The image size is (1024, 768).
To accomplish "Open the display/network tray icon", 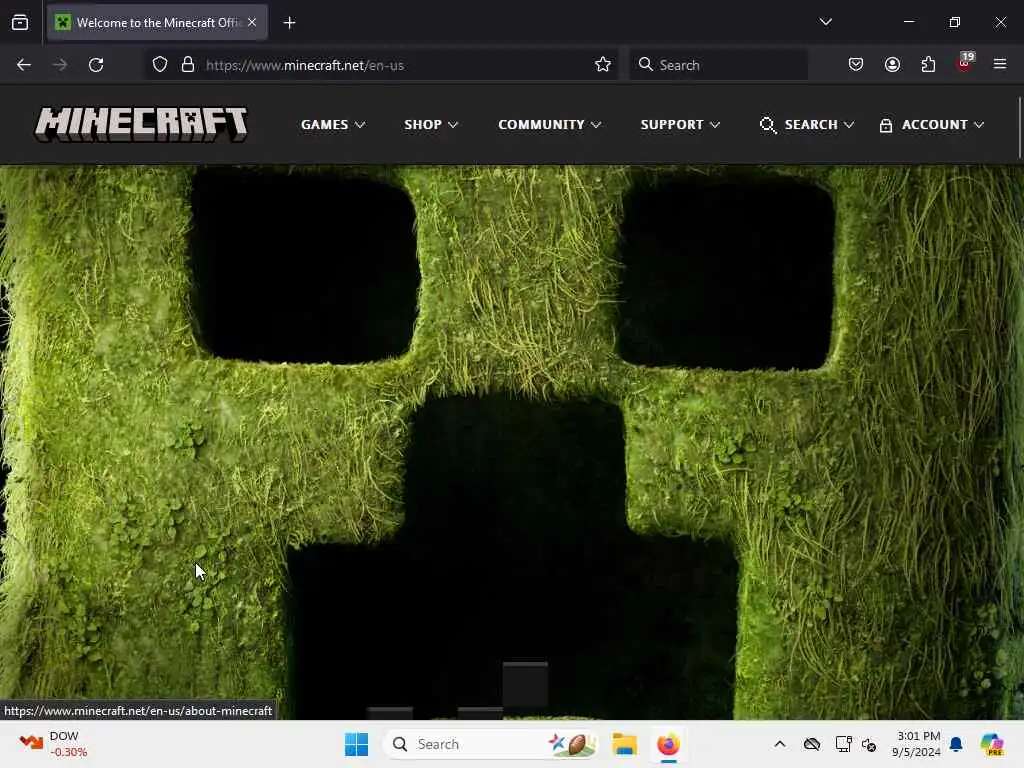I will (843, 744).
